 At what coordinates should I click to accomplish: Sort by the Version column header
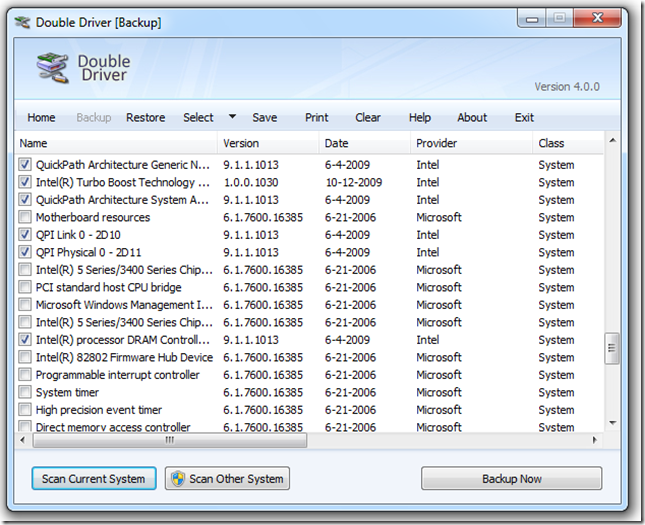(x=268, y=143)
